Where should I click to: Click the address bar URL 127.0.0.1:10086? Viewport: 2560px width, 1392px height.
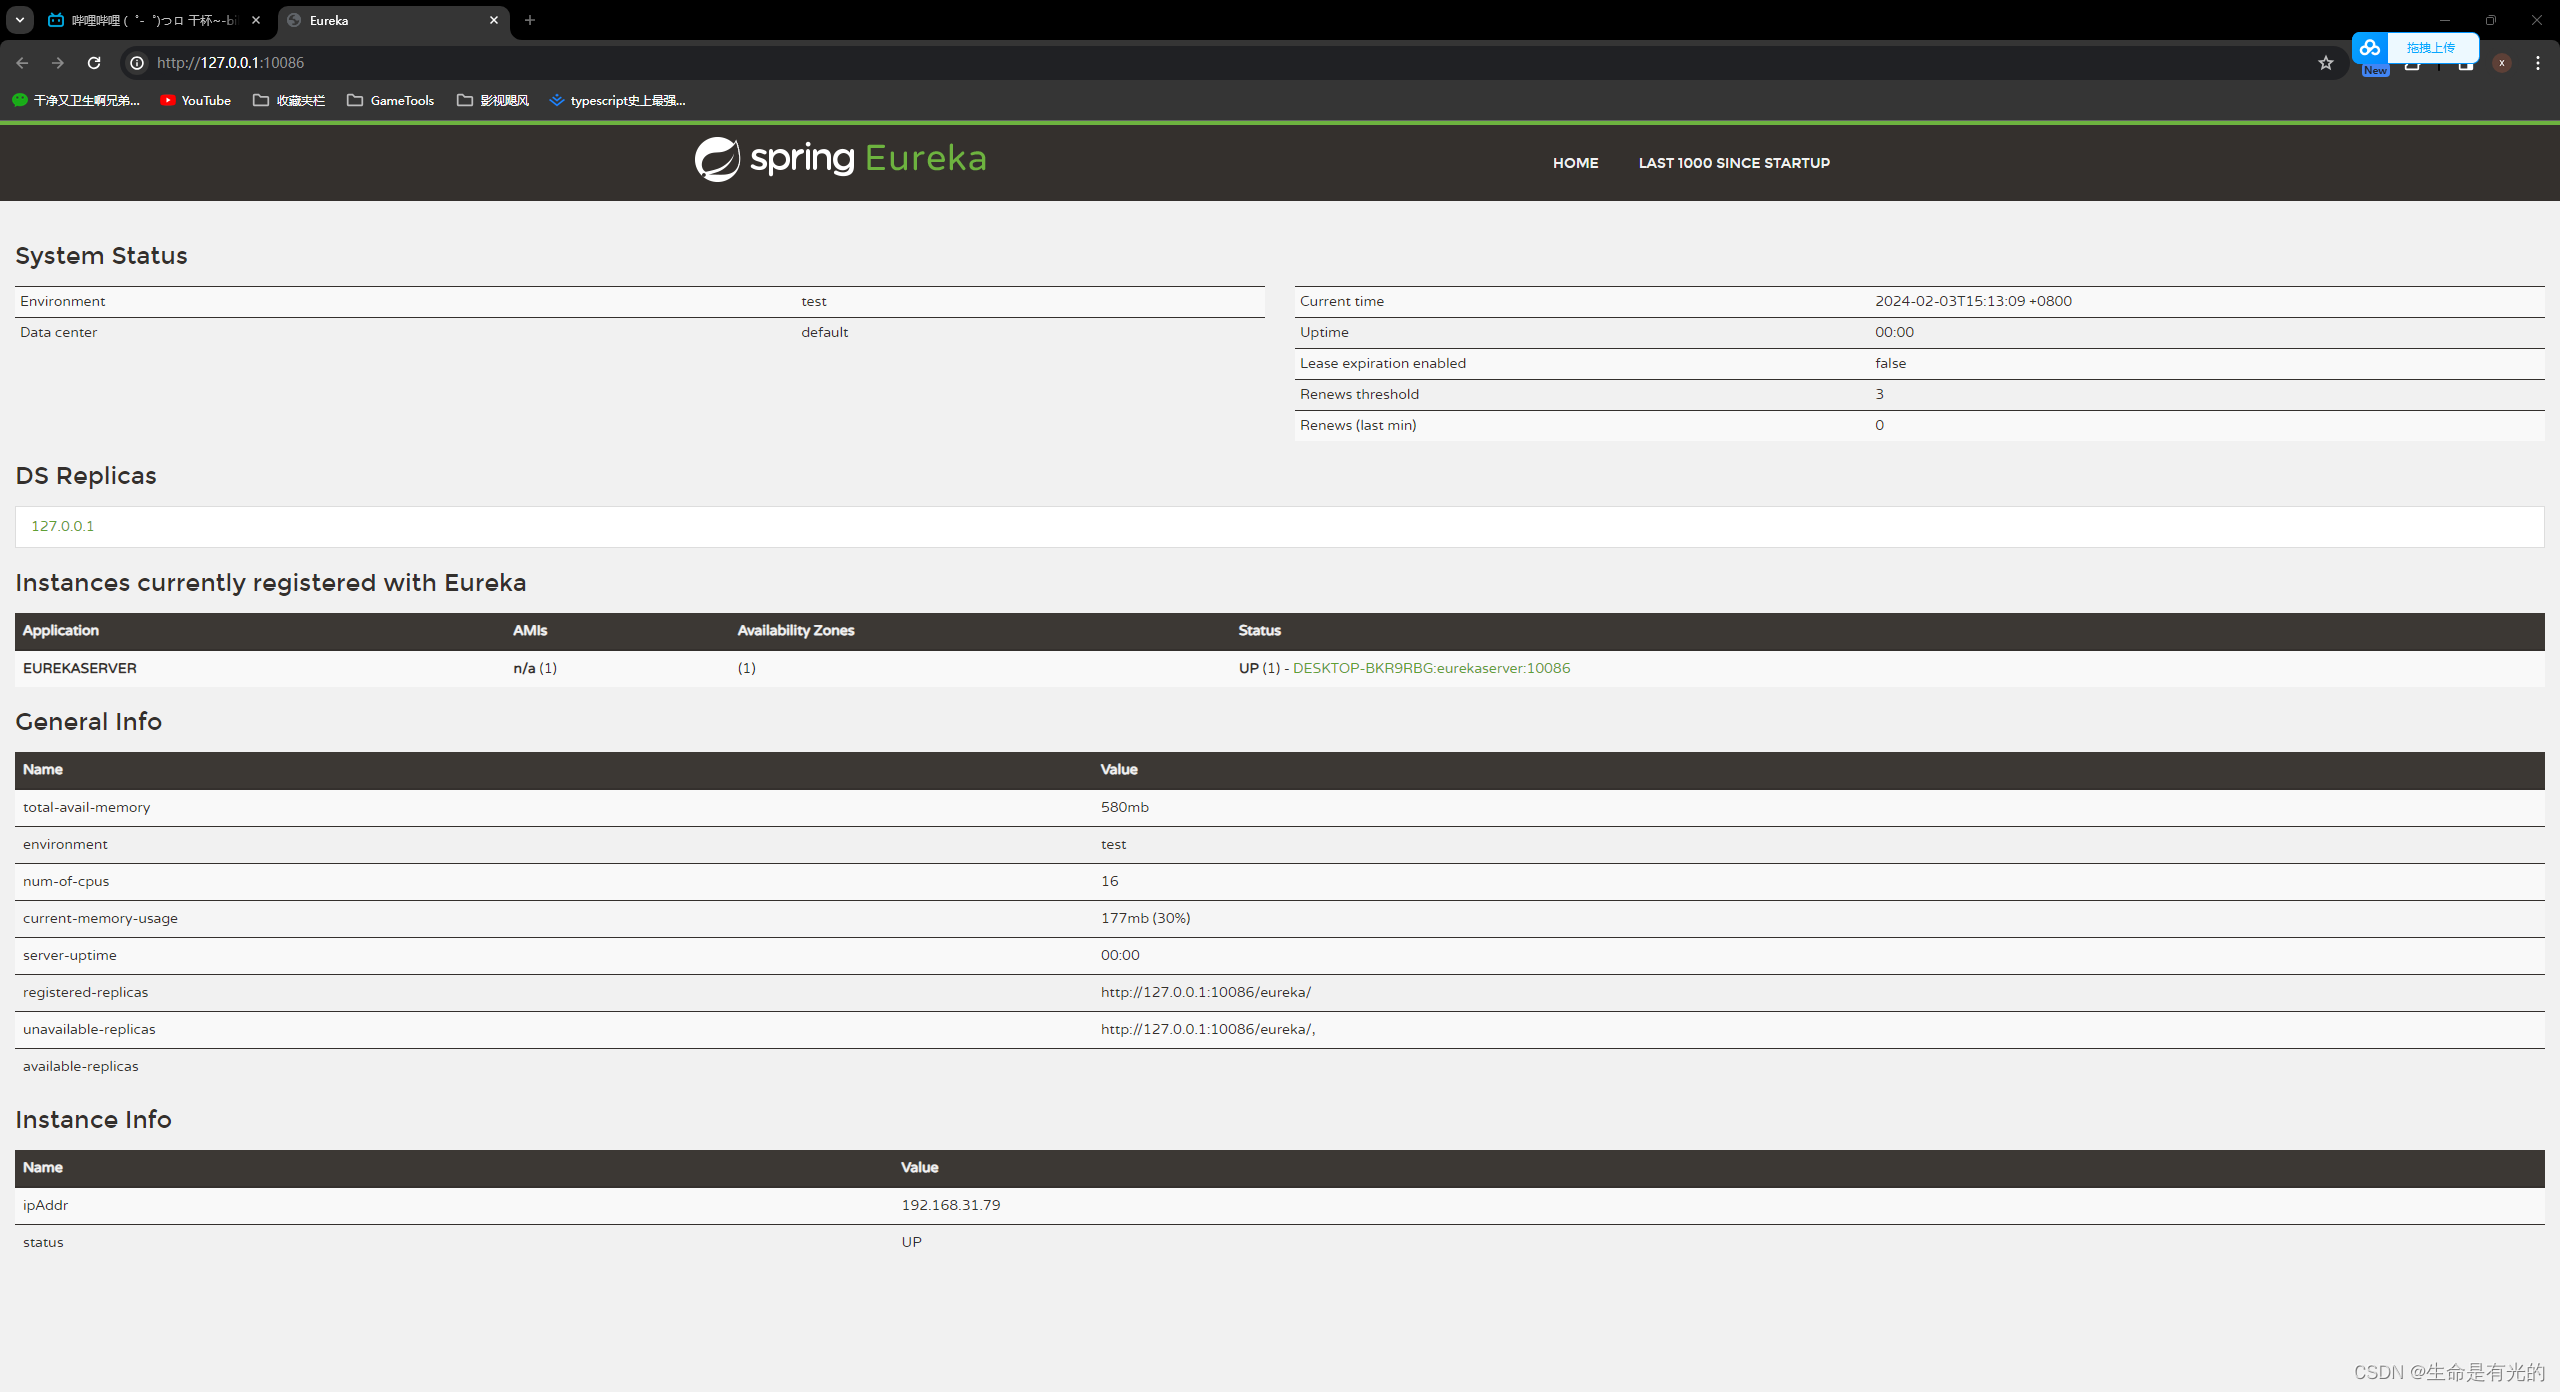pyautogui.click(x=231, y=62)
